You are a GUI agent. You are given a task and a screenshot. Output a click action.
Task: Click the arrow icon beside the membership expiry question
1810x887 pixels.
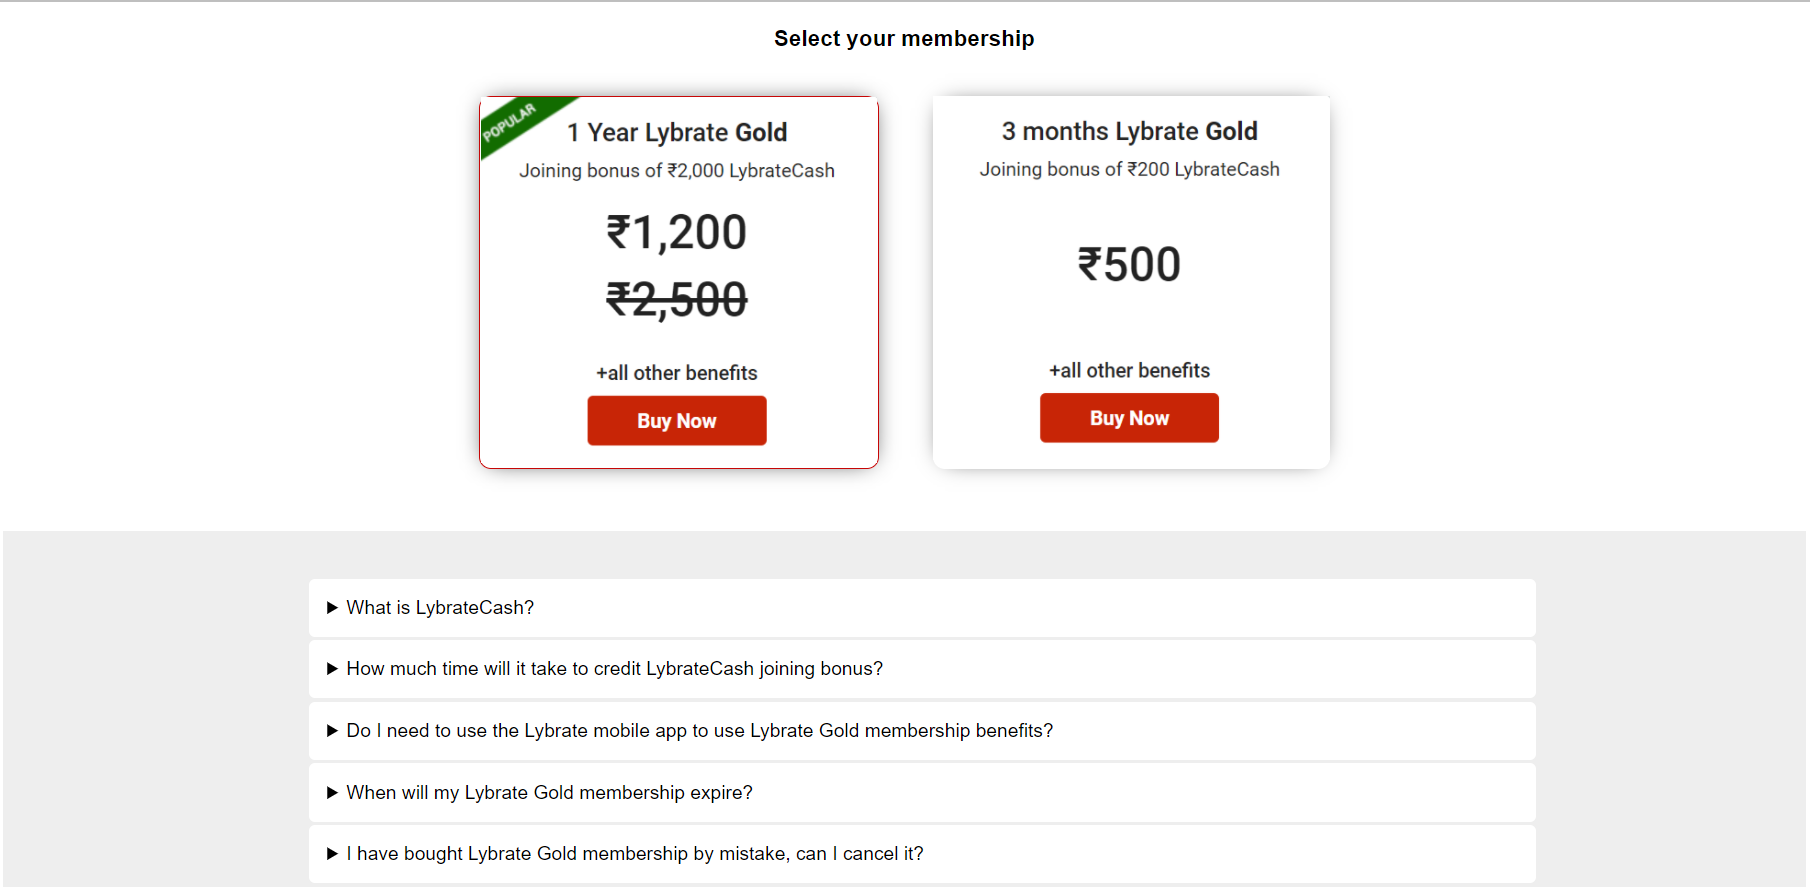[x=332, y=792]
